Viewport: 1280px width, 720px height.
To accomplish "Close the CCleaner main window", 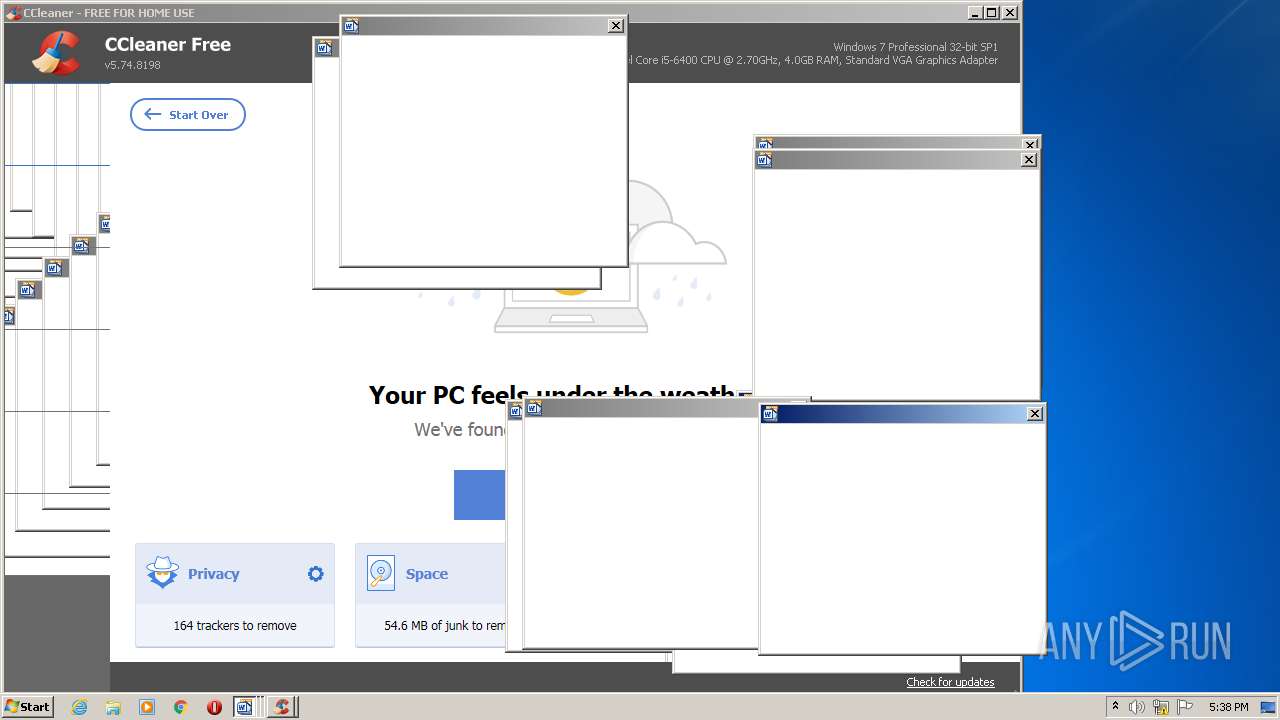I will point(1010,12).
